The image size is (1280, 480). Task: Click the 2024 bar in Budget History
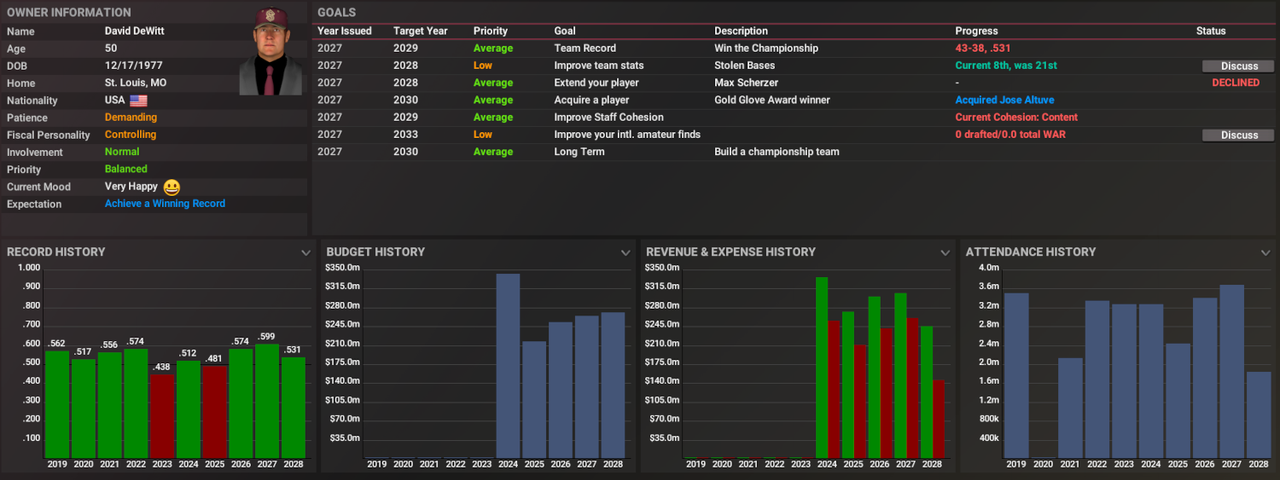coord(508,365)
